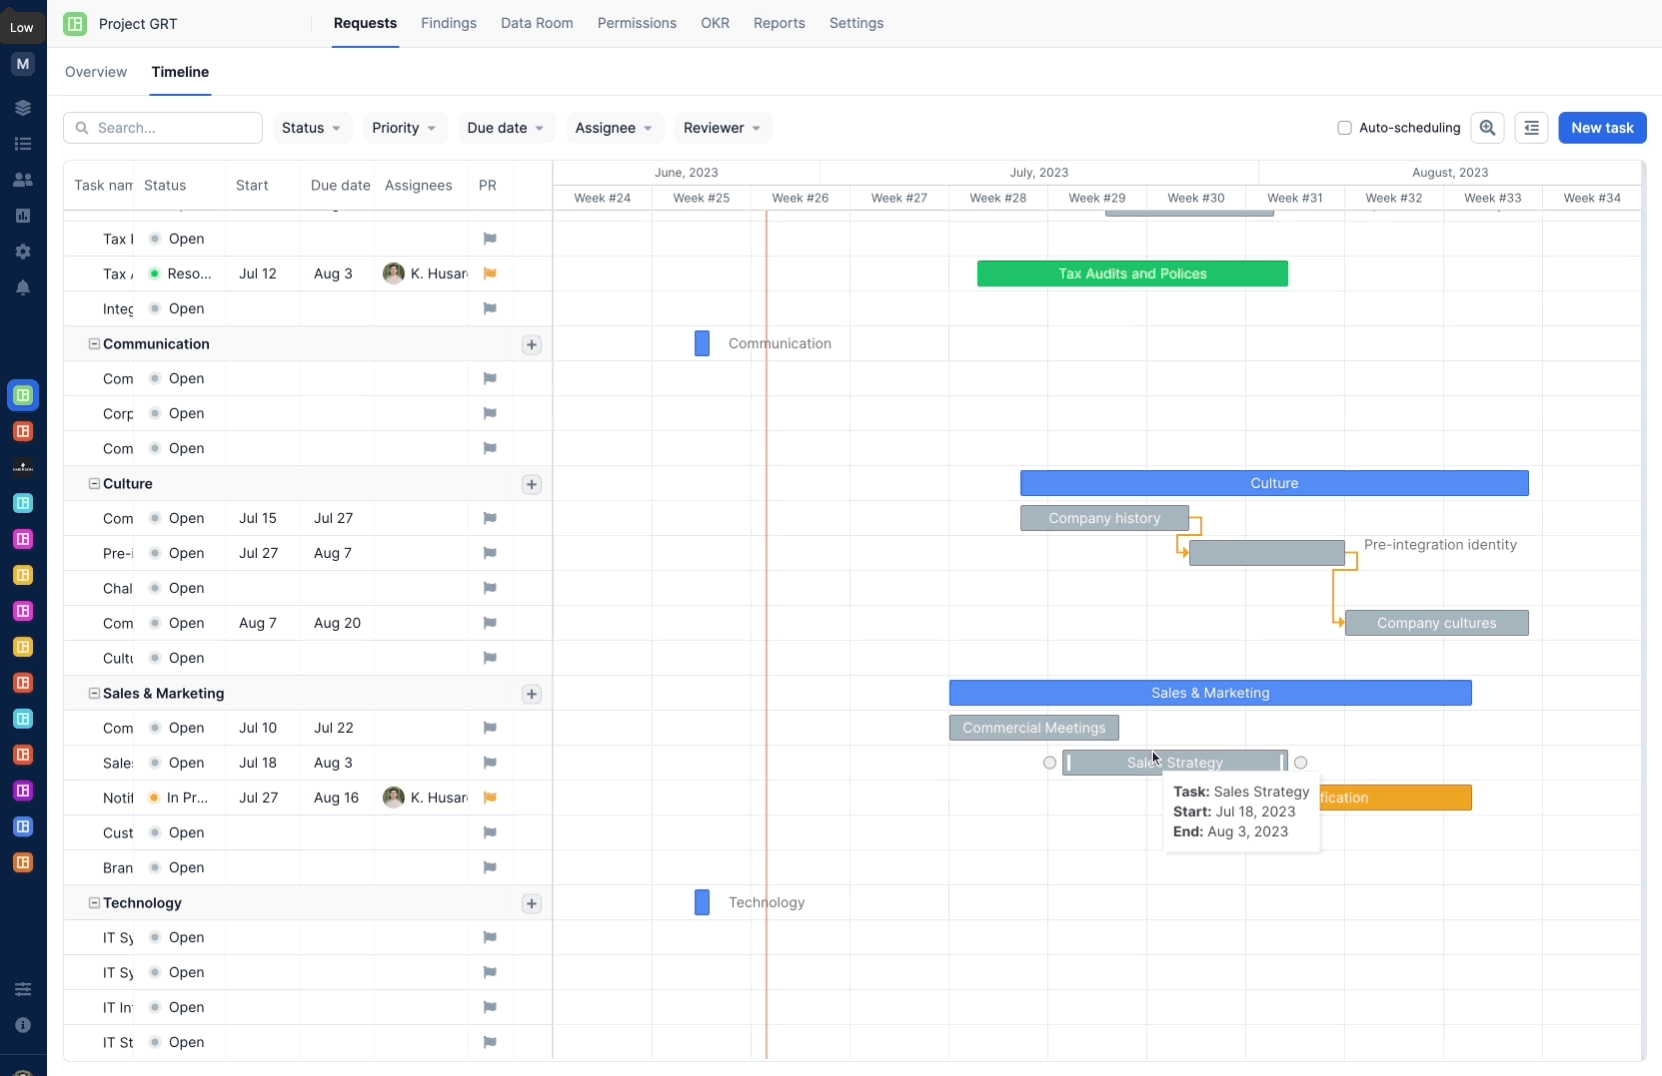Open notifications via the bell icon
This screenshot has width=1662, height=1076.
click(23, 288)
